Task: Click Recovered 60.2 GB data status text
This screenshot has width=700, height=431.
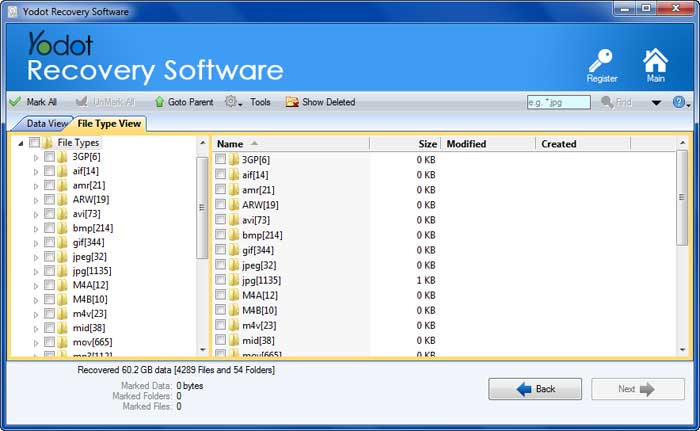Action: pos(176,370)
